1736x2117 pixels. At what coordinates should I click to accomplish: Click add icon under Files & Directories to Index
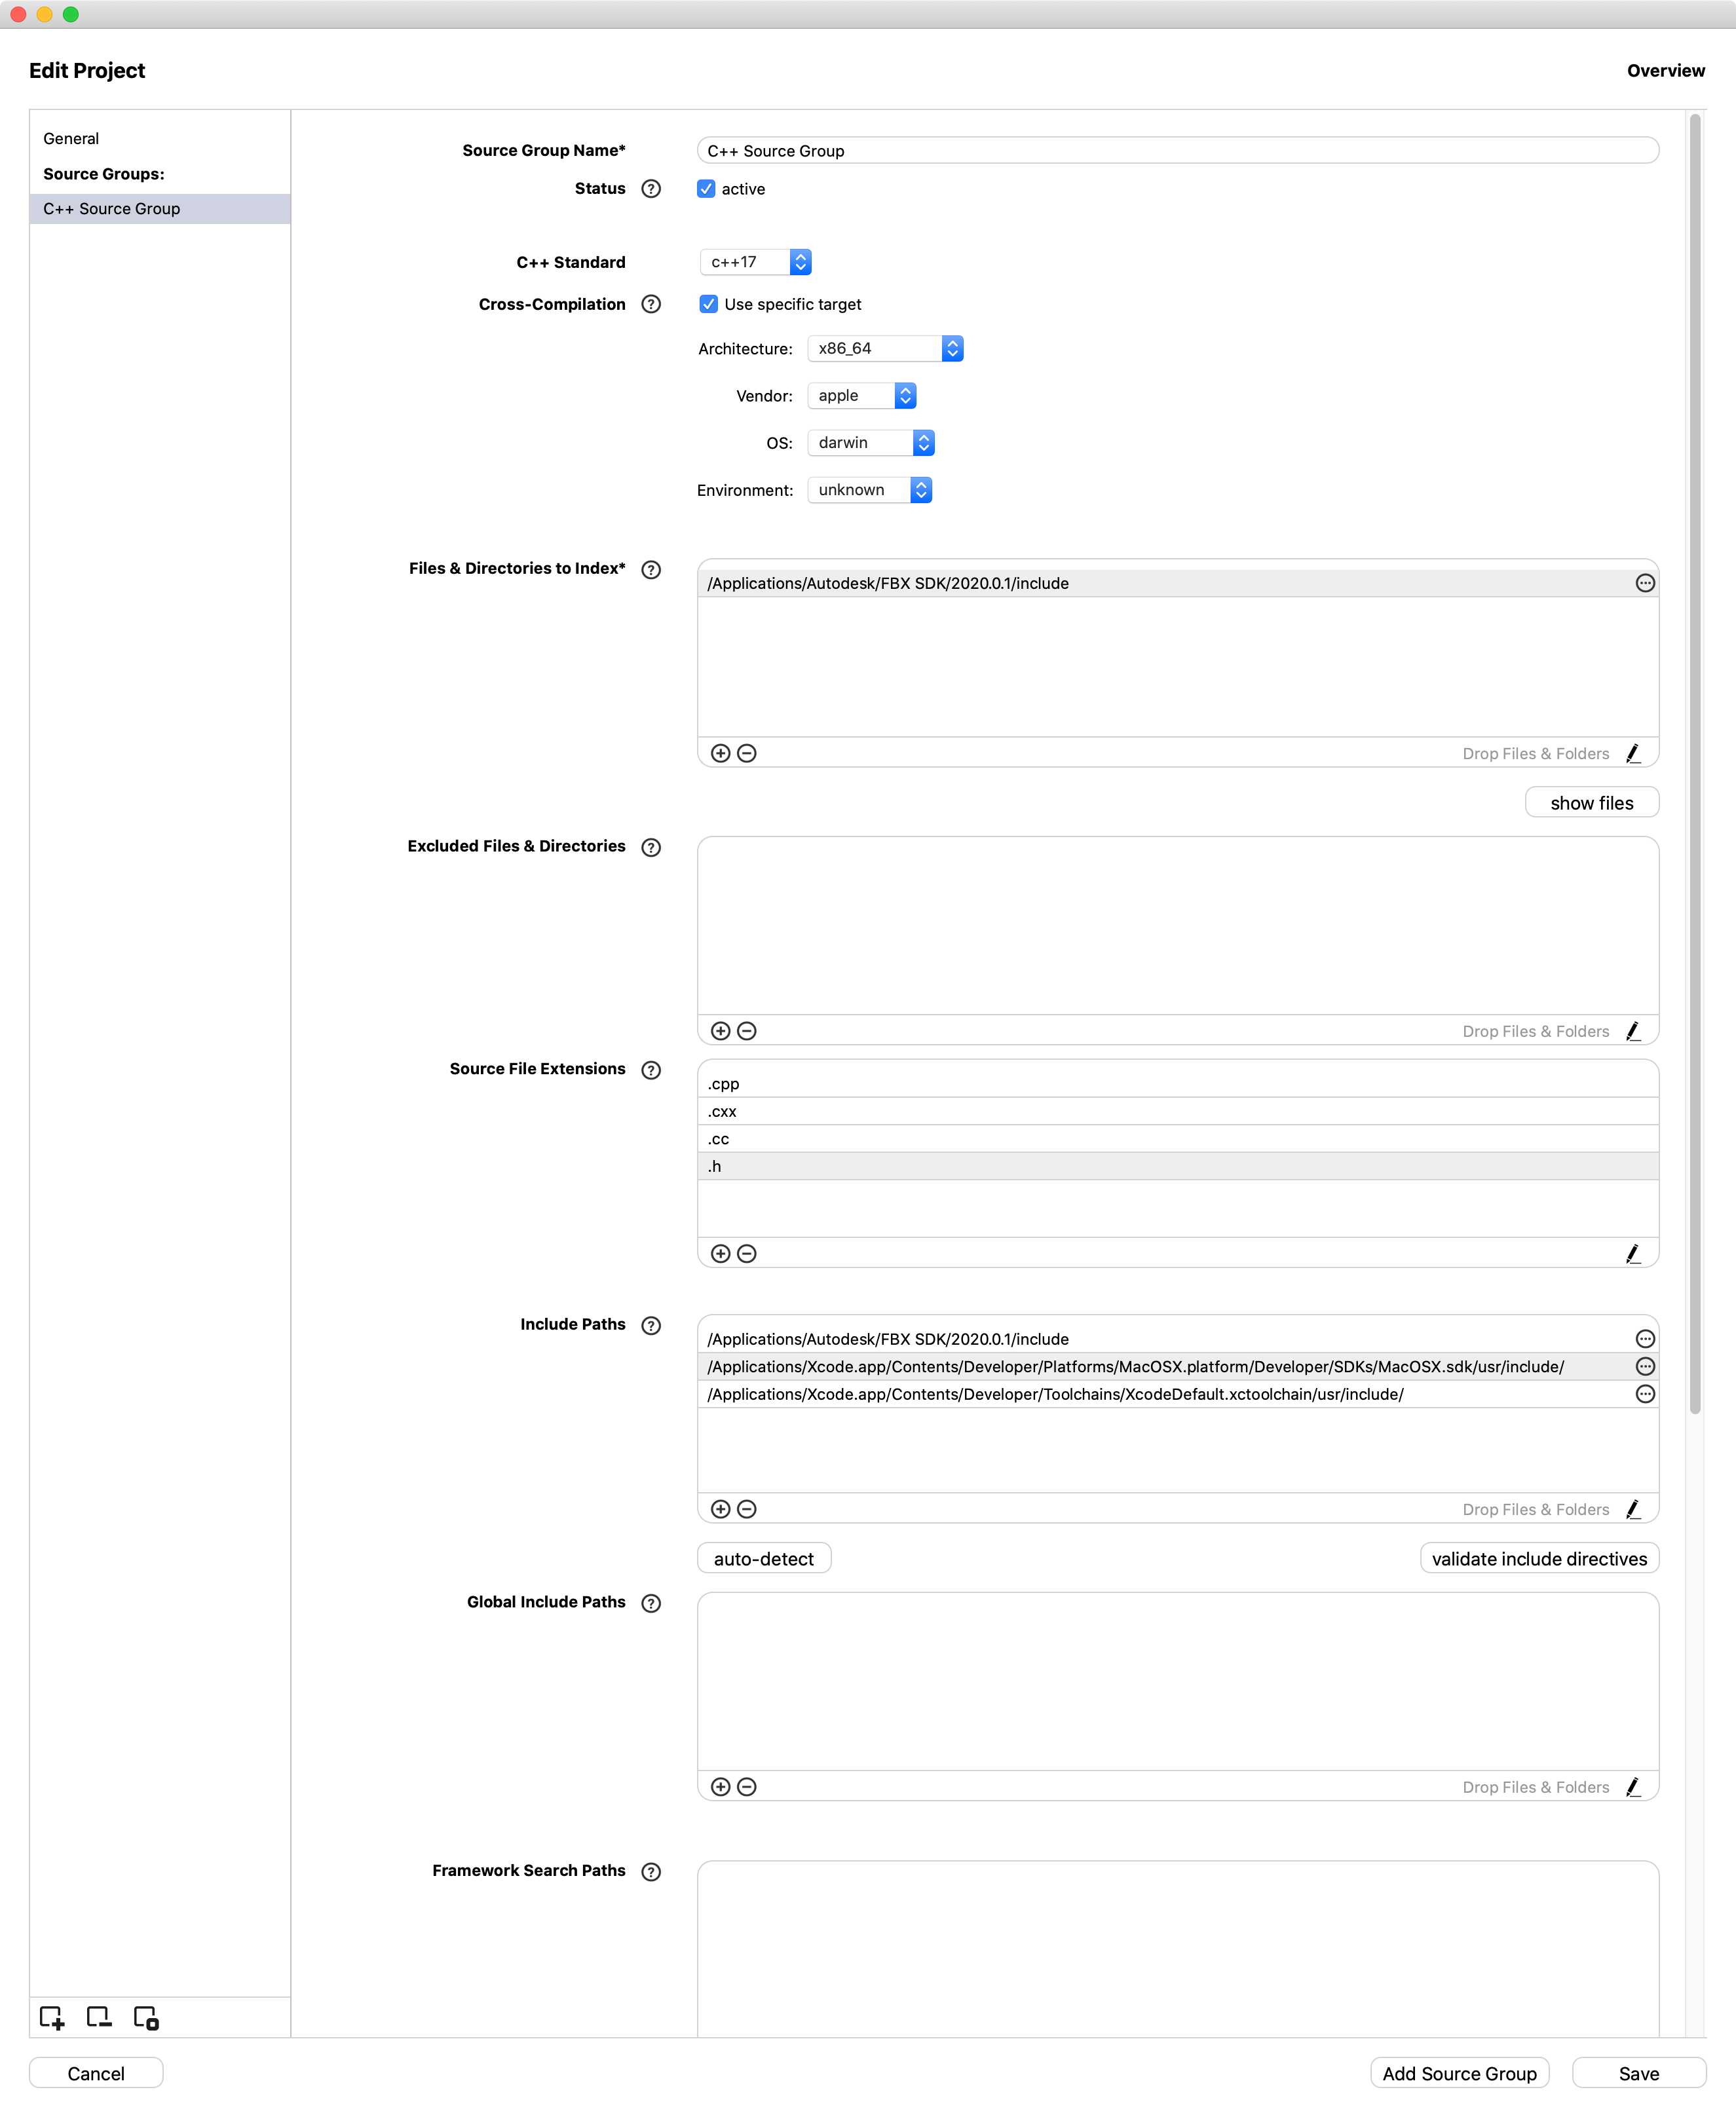720,753
